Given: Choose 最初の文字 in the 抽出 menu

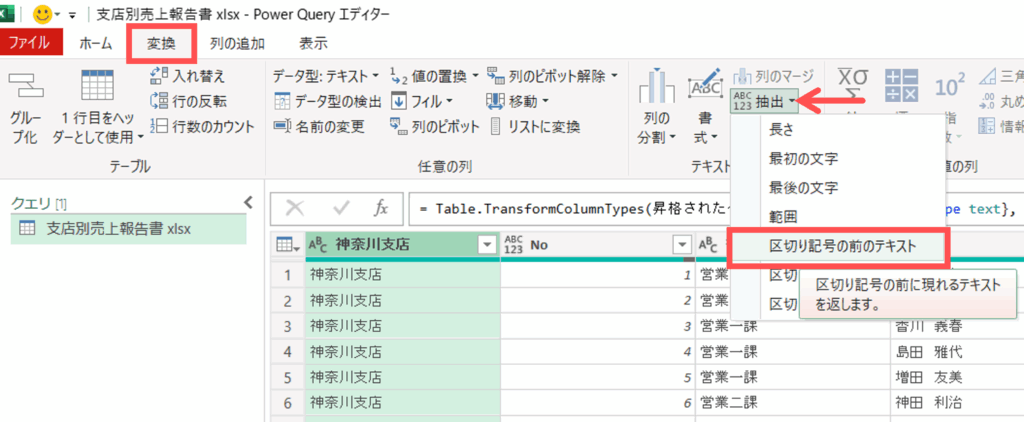Looking at the screenshot, I should (803, 158).
